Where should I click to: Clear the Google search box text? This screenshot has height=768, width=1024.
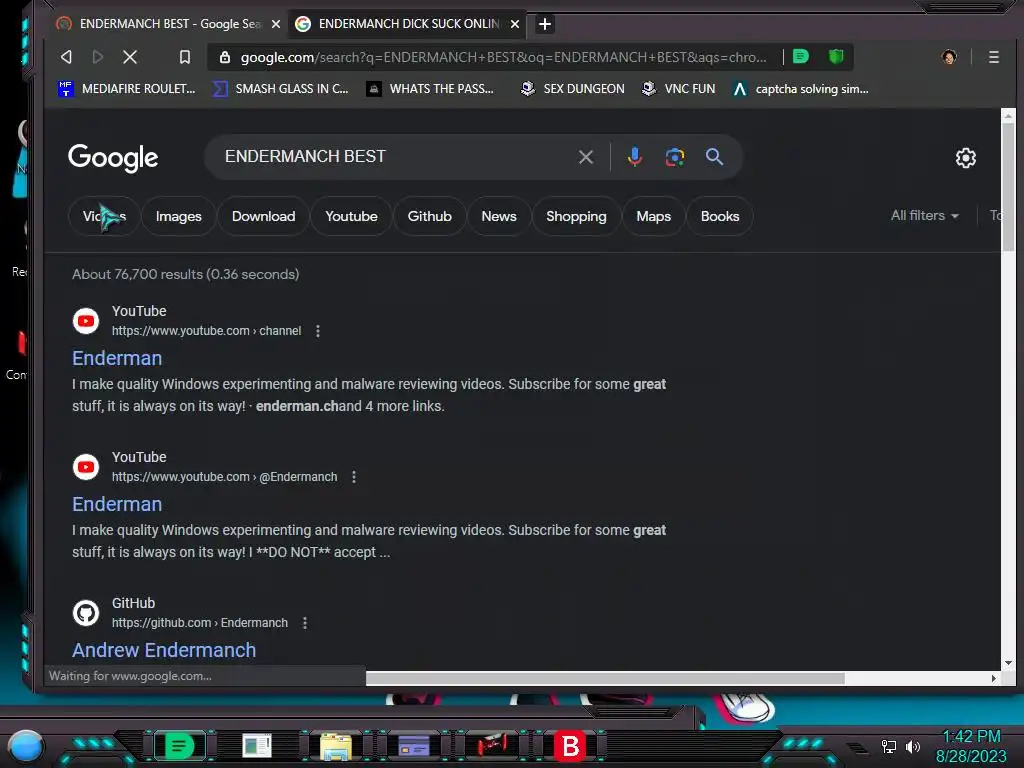click(586, 157)
